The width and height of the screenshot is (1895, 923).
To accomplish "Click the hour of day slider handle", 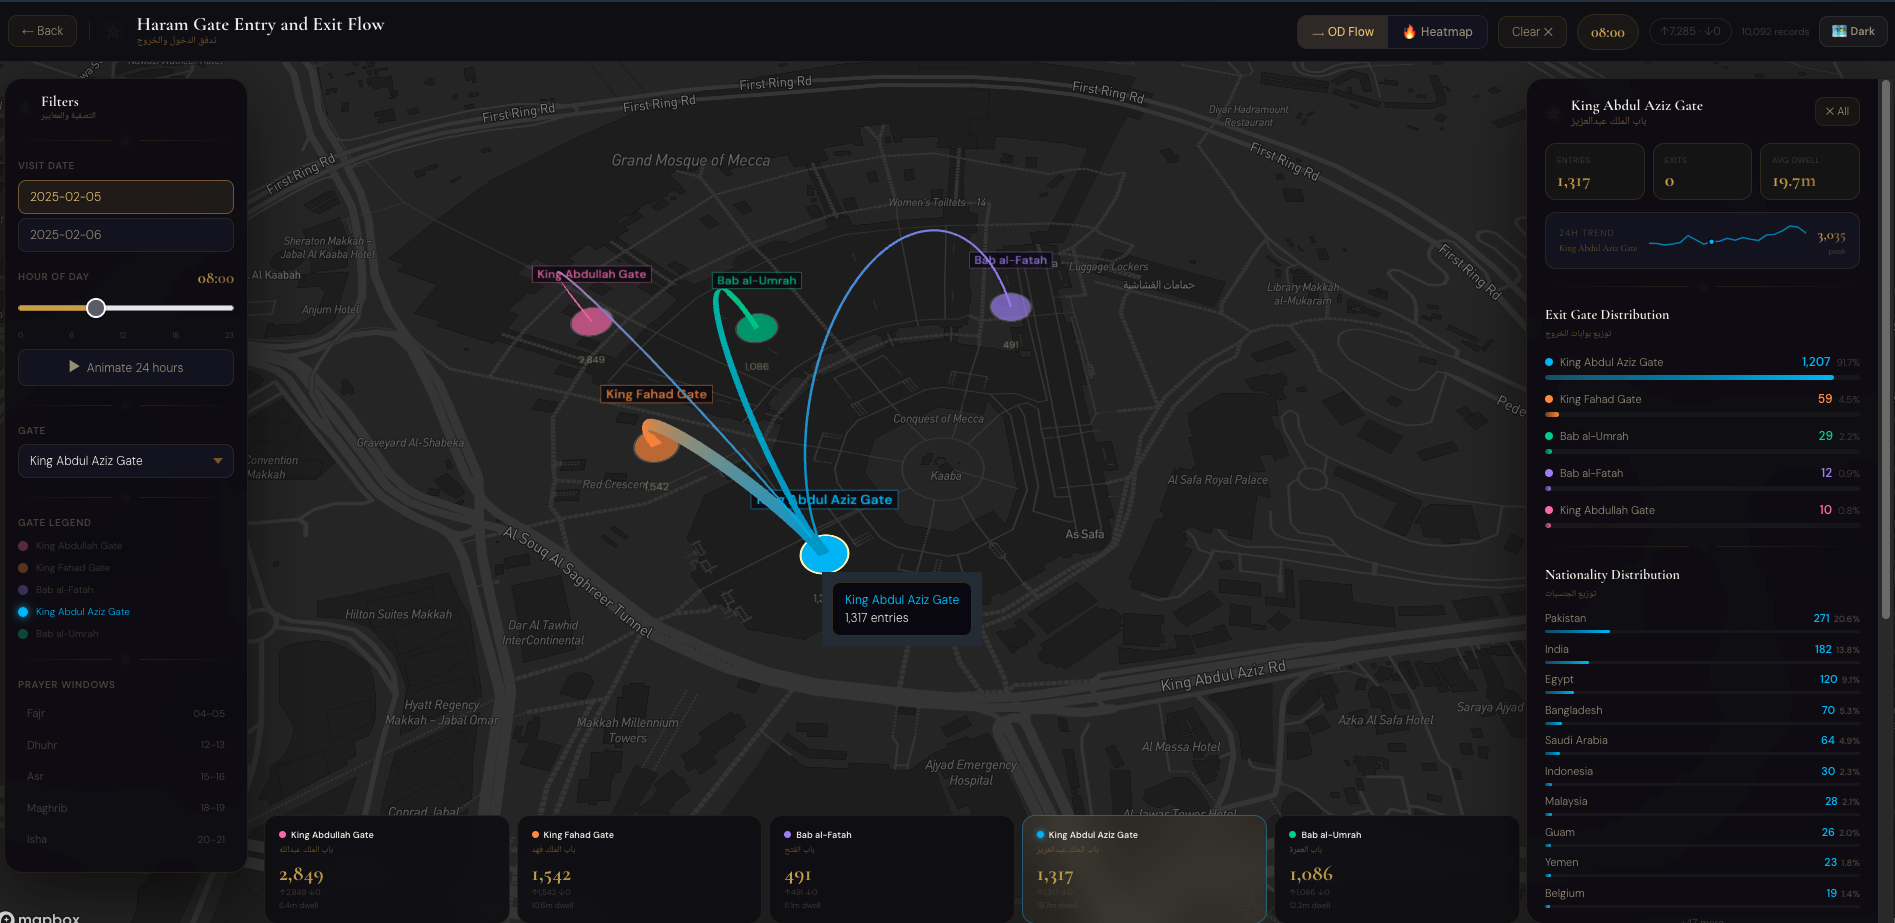I will point(96,308).
